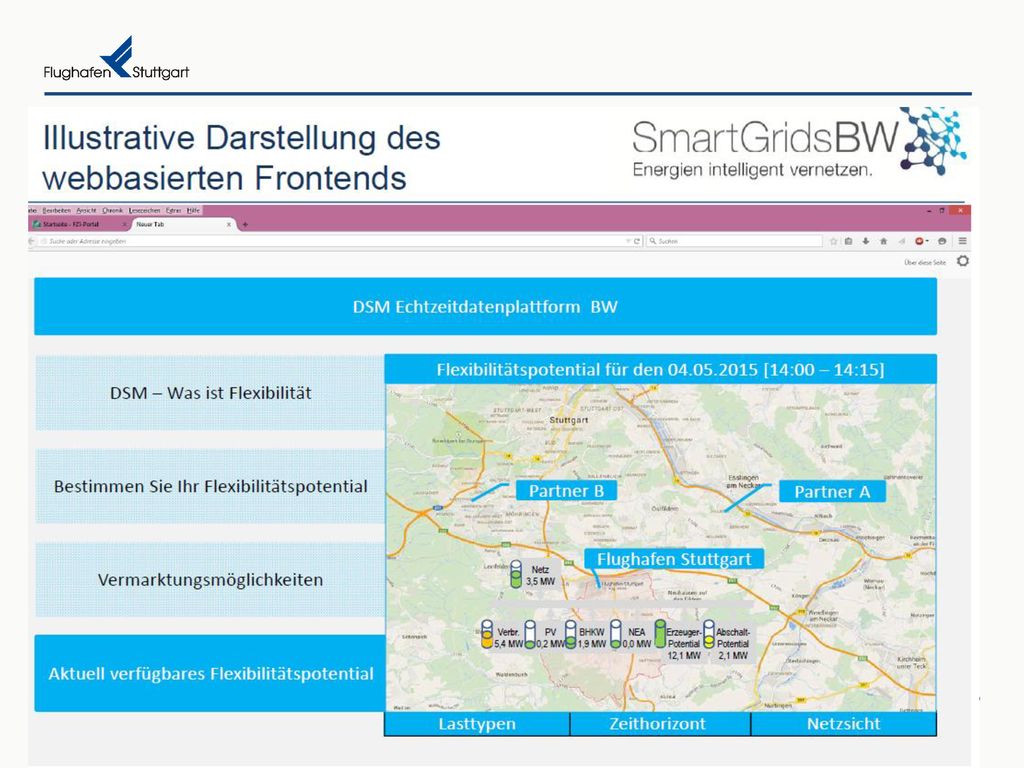
Task: Bookmark the page with the star icon
Action: [x=833, y=241]
